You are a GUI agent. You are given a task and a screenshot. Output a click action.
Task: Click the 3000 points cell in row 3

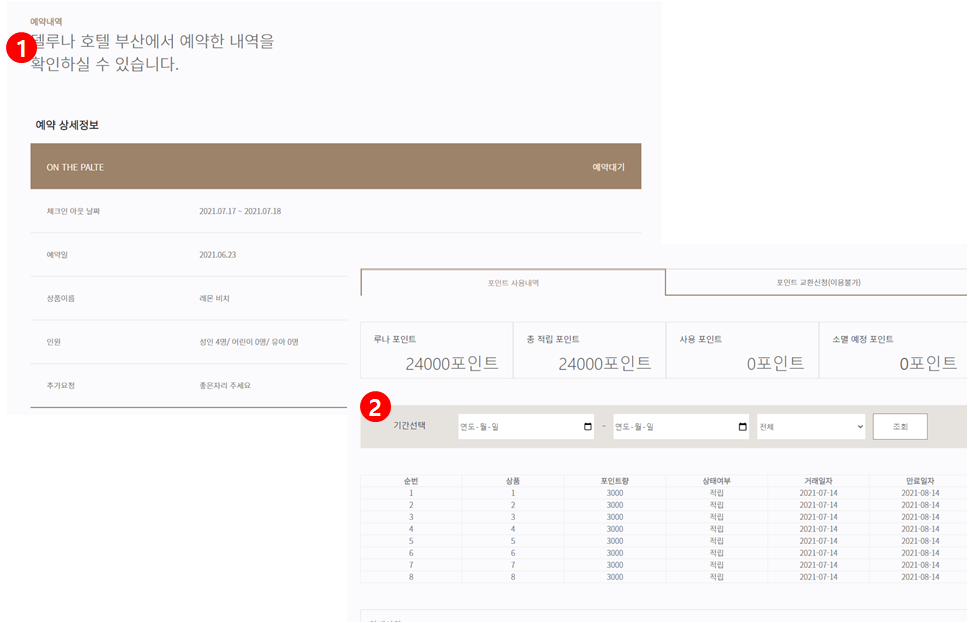tap(615, 517)
